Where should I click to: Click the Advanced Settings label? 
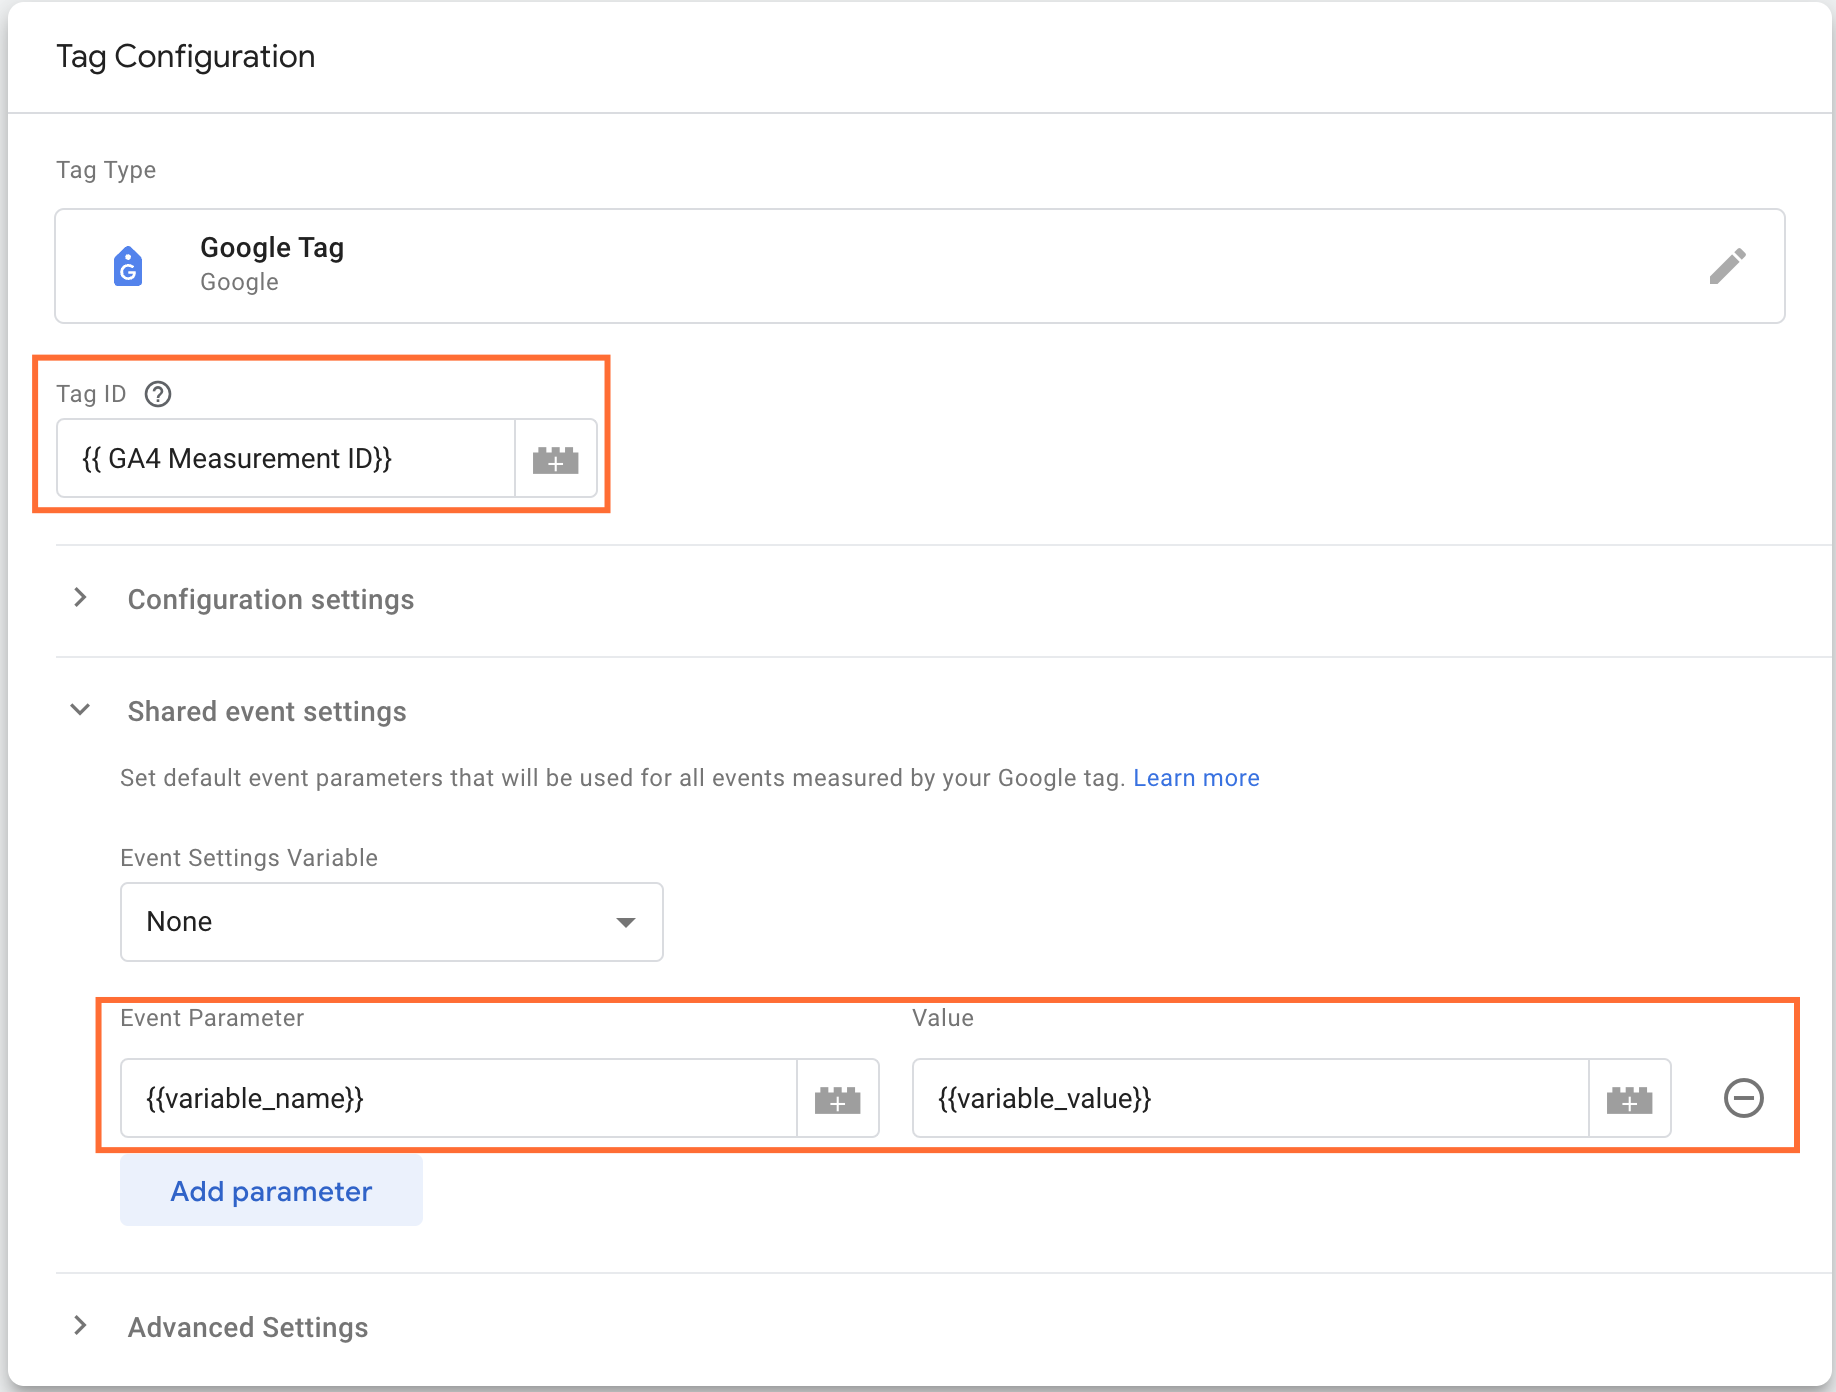(x=247, y=1327)
